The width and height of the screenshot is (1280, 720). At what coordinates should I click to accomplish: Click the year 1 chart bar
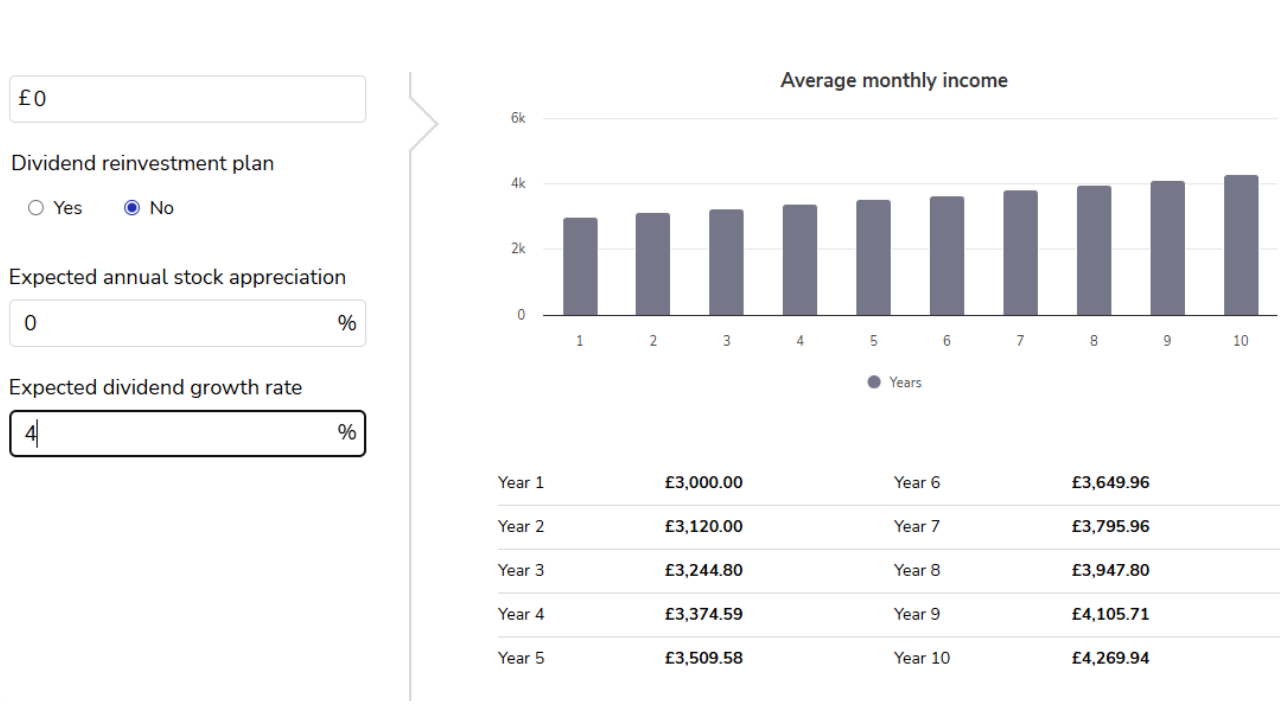580,267
